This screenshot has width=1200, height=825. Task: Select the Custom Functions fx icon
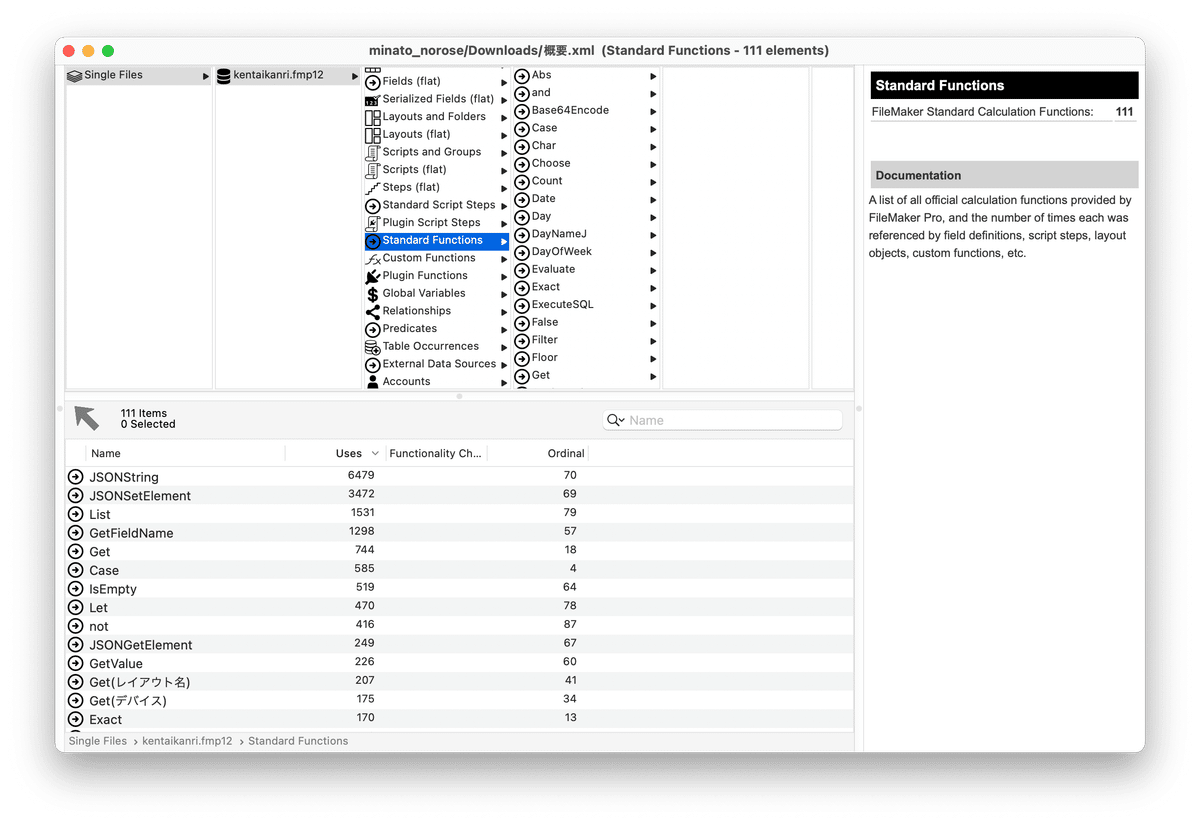coord(373,257)
